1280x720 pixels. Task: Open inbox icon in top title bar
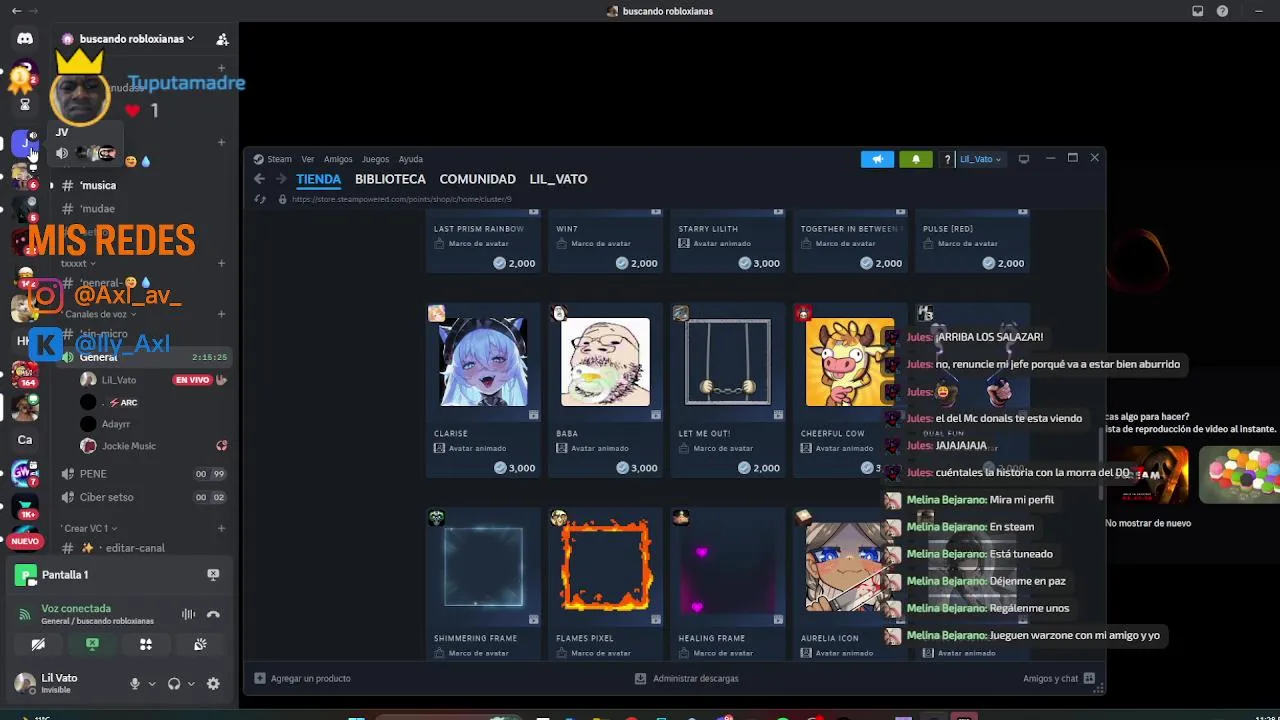click(1198, 11)
